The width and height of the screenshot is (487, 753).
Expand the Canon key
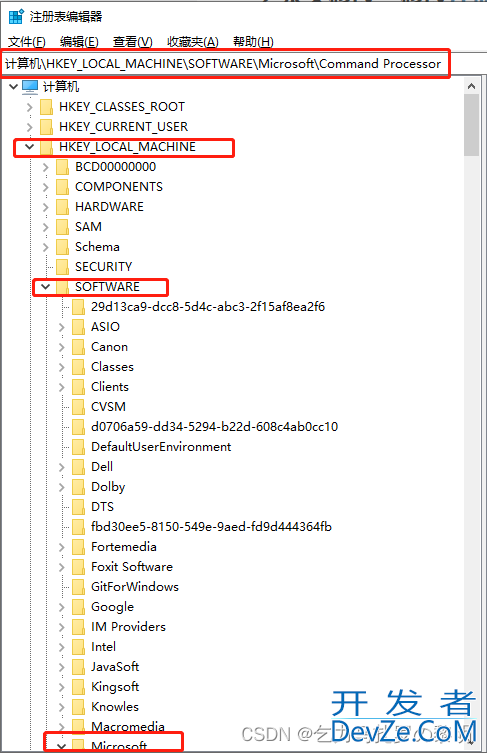(x=61, y=347)
